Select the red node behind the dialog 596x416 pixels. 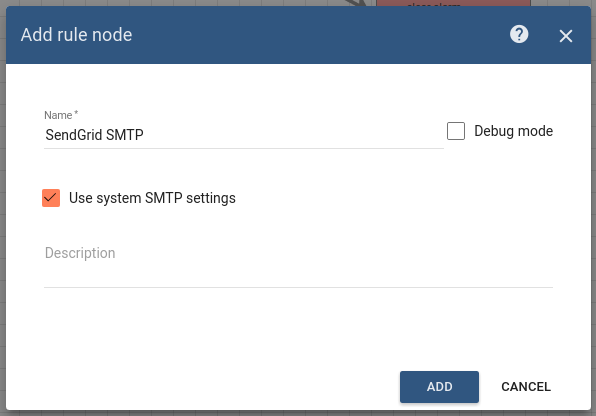453,3
